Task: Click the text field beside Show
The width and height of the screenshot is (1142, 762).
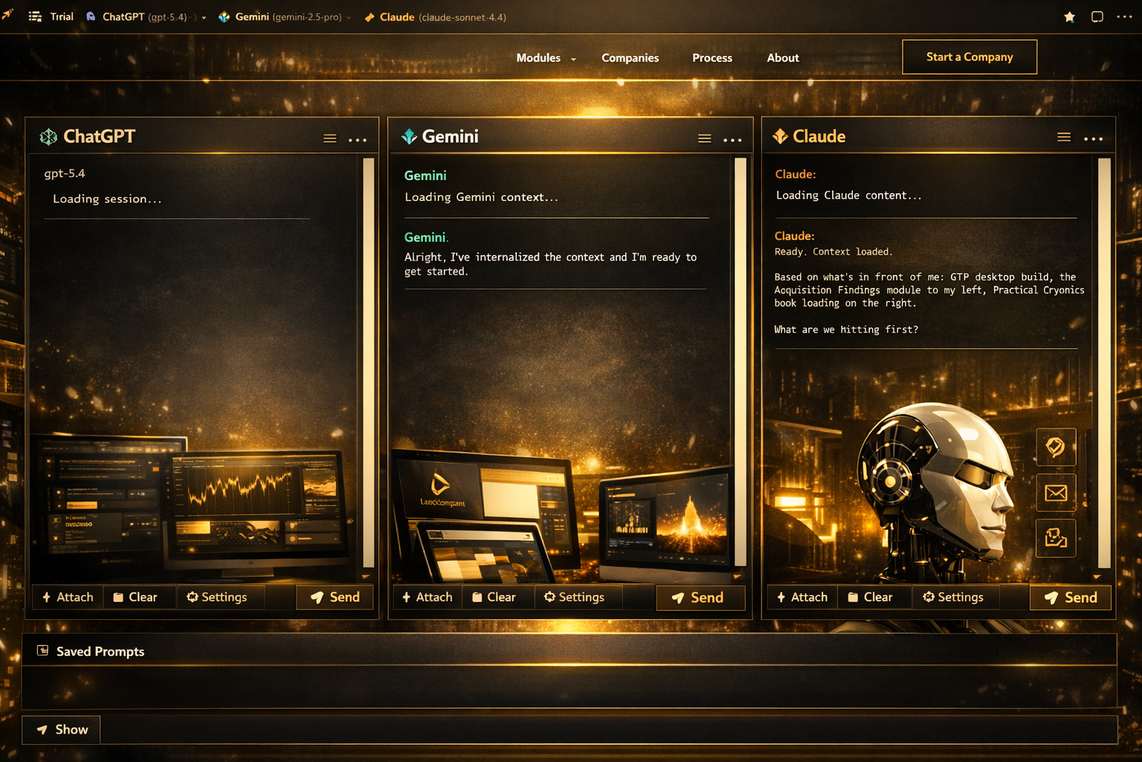Action: [x=608, y=729]
